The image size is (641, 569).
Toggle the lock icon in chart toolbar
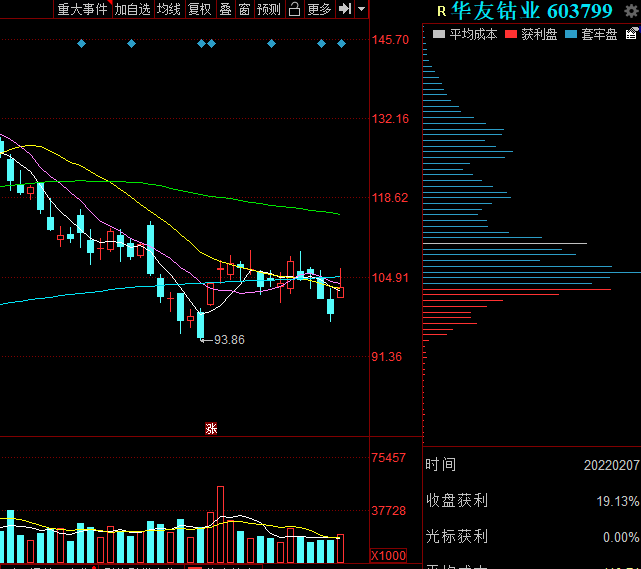(294, 9)
